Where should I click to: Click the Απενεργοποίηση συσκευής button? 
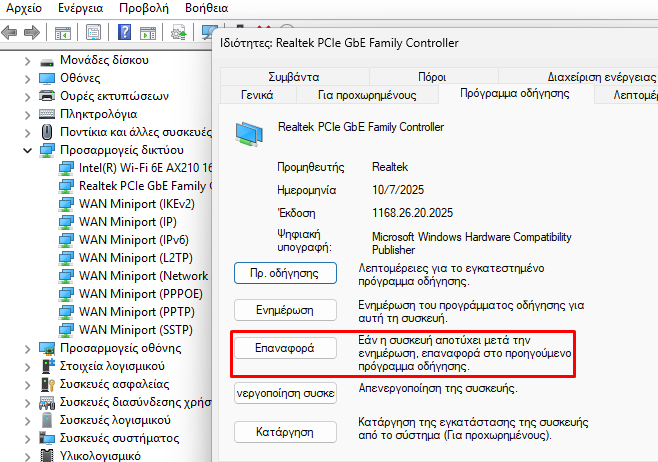pos(285,393)
